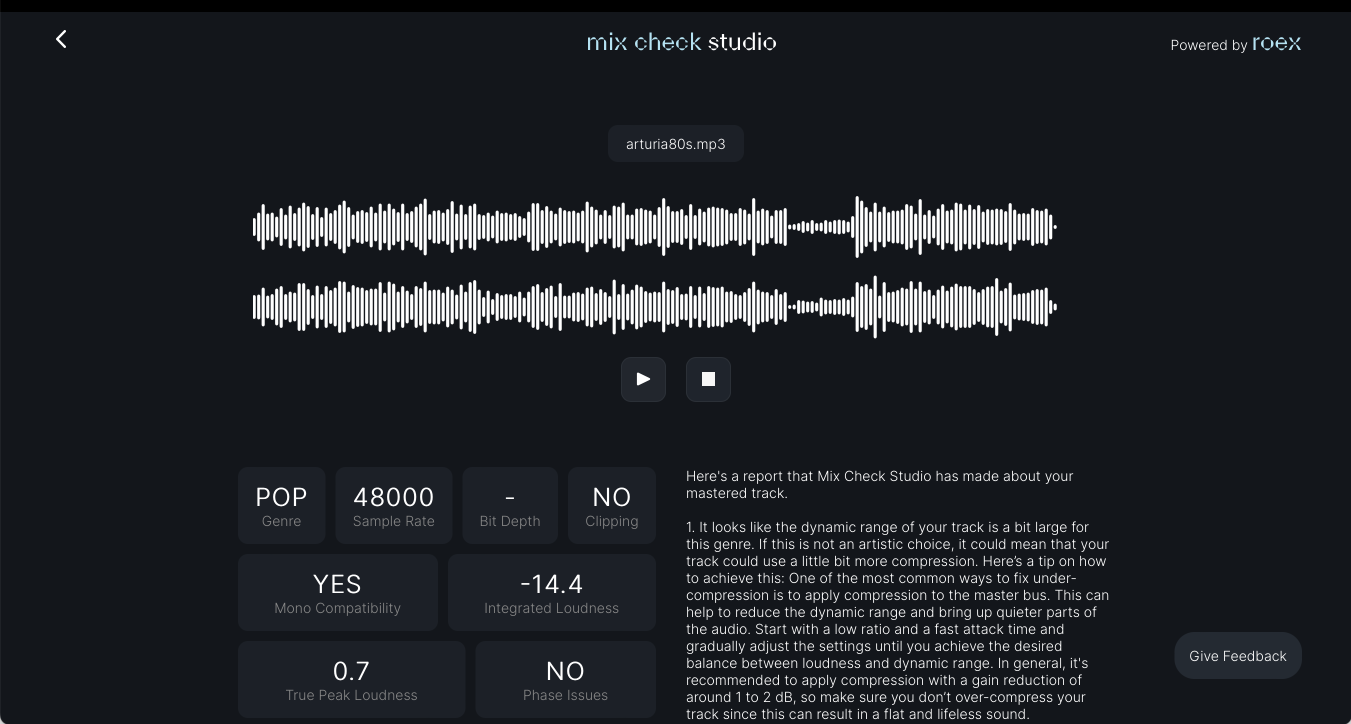Select the arturia80s.mp3 file name label
Screen dimensions: 1351x724
pos(676,144)
